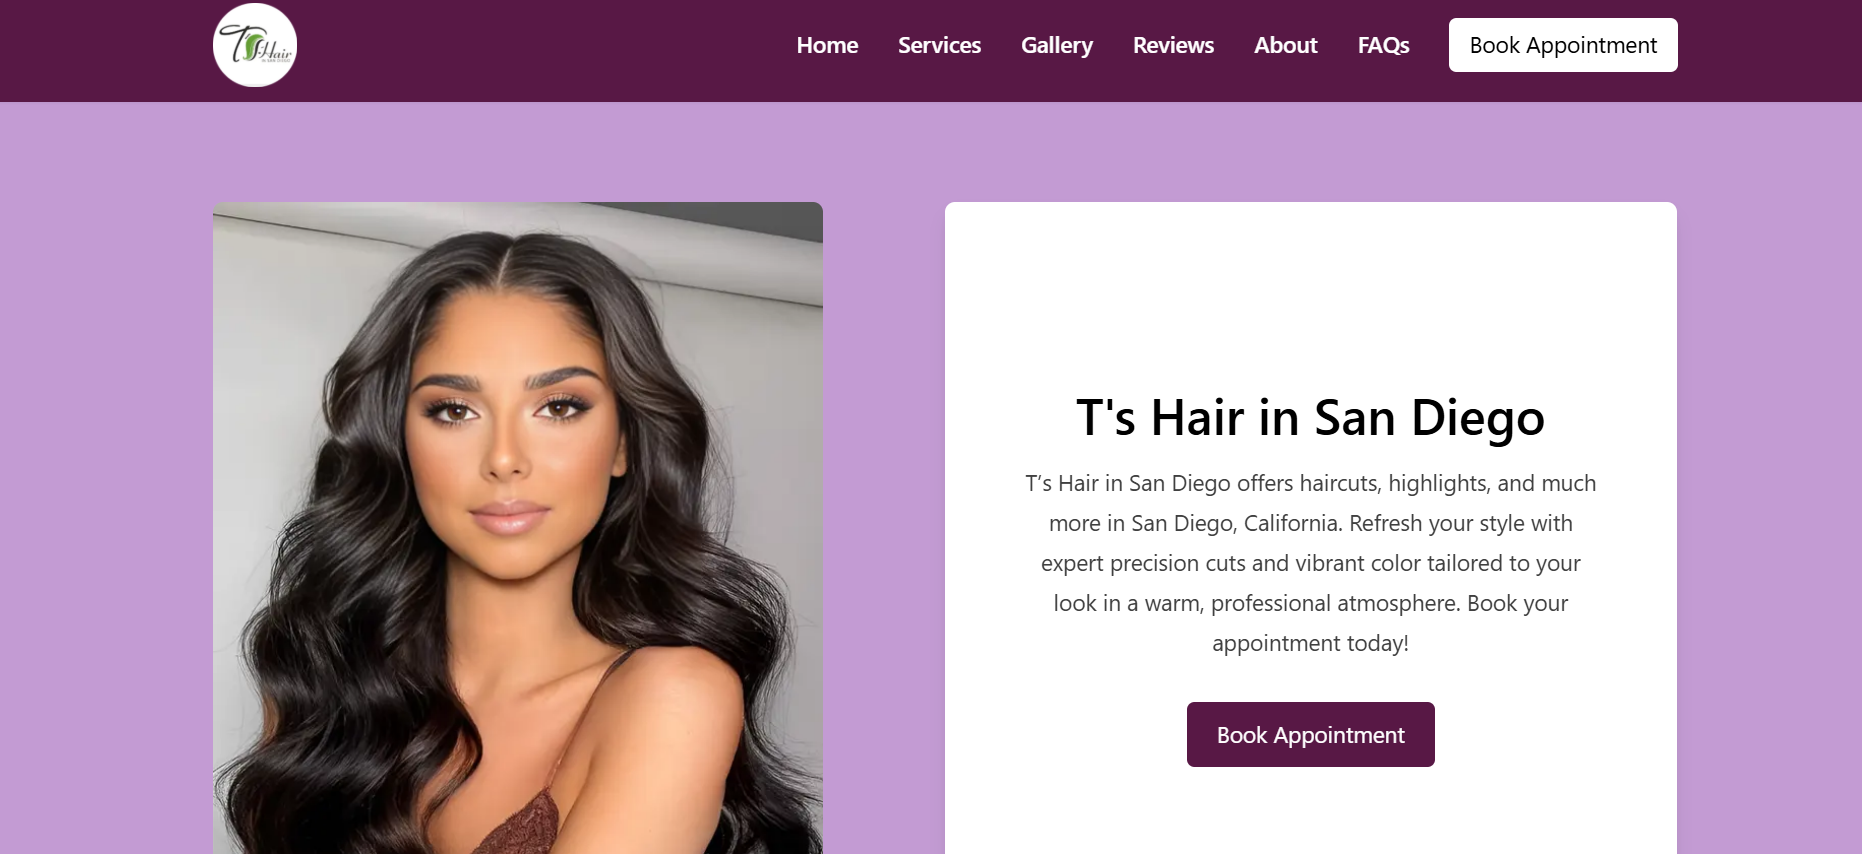
Task: Click the white Book Appointment header button
Action: click(1563, 45)
